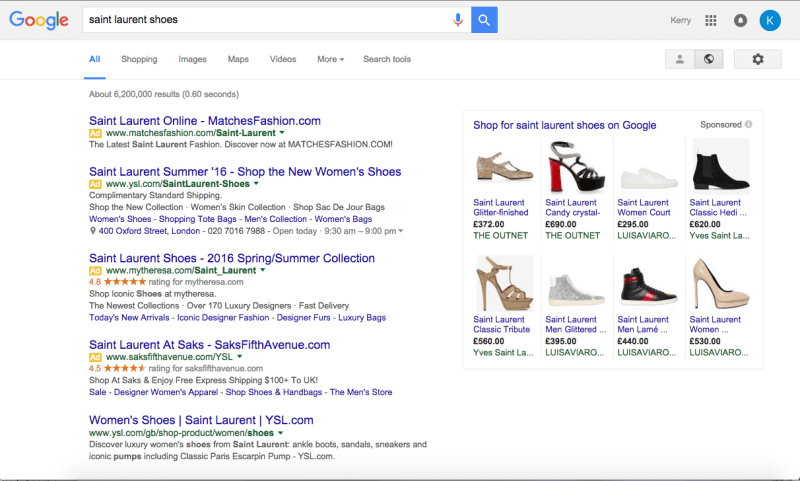Viewport: 800px width, 481px height.
Task: Open the settings gear
Action: (x=758, y=59)
